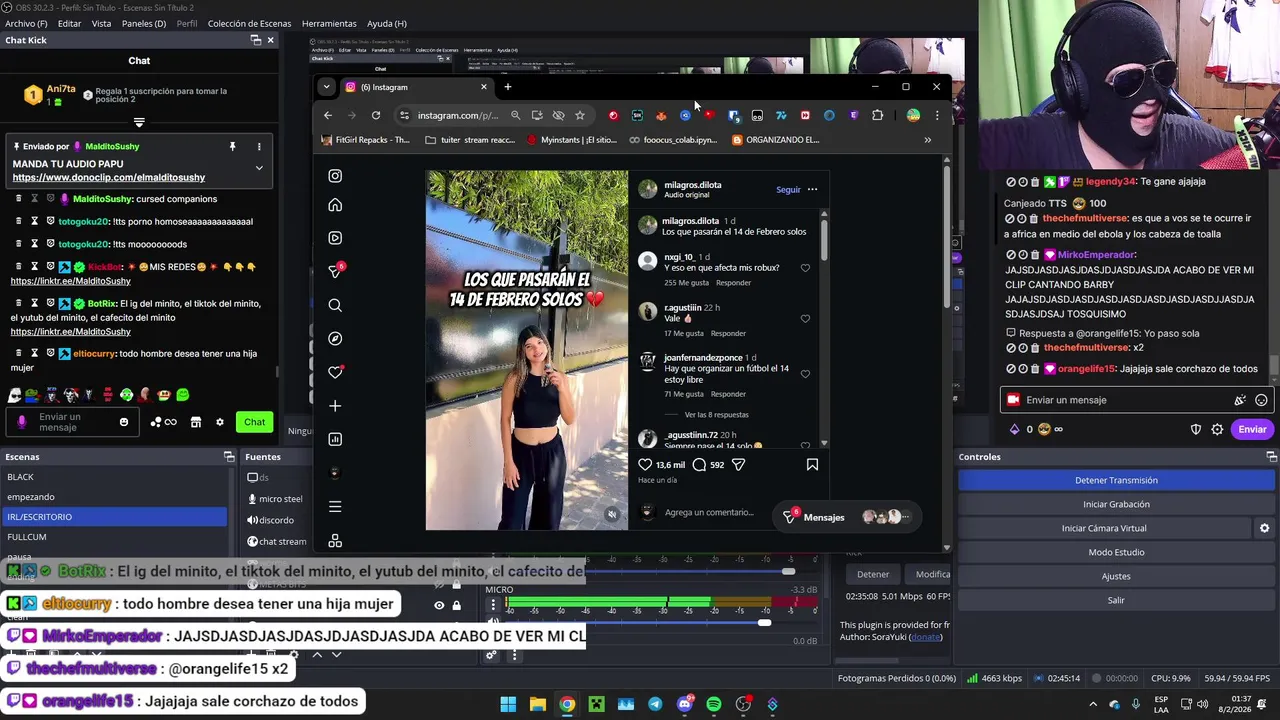Click Enviar in Twitch chat
This screenshot has height=720, width=1280.
pos(1252,429)
